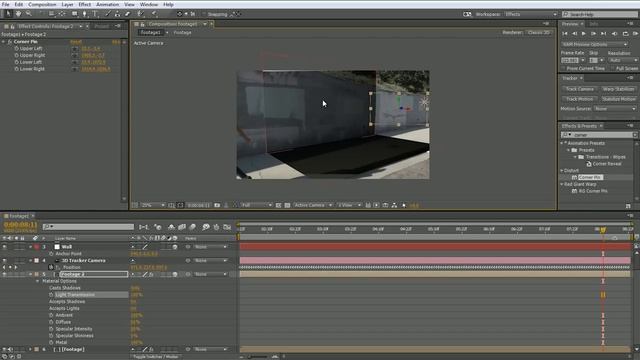640x360 pixels.
Task: Open the Composition menu
Action: pos(42,4)
